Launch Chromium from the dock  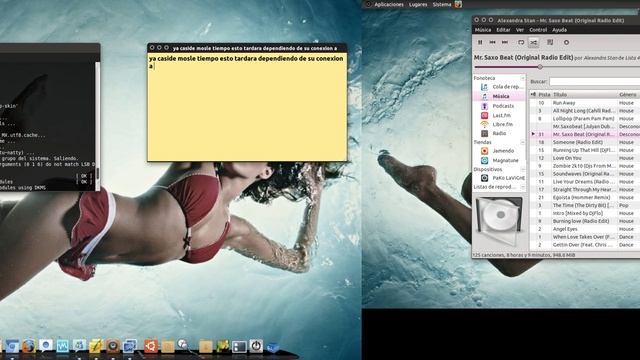[x=11, y=346]
